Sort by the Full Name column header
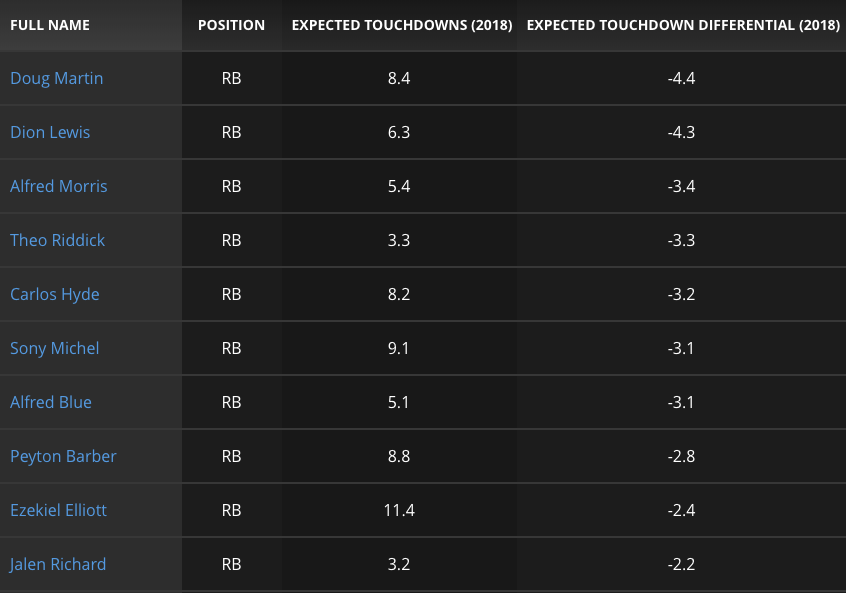The height and width of the screenshot is (593, 846). pos(50,25)
